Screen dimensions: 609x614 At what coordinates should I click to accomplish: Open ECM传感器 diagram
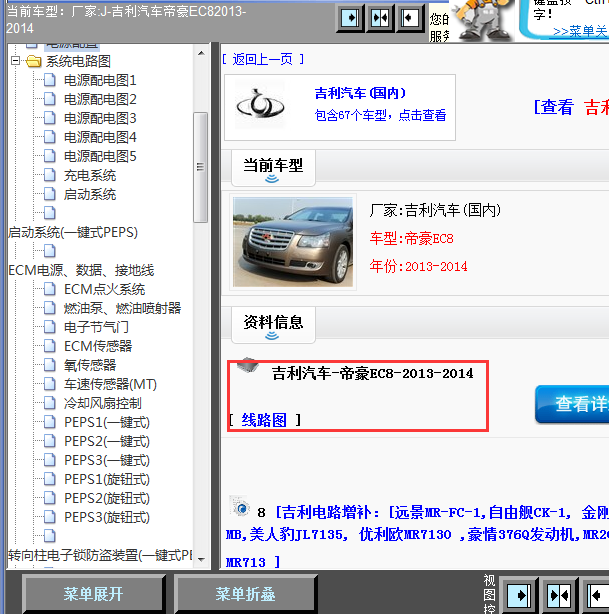click(x=98, y=346)
